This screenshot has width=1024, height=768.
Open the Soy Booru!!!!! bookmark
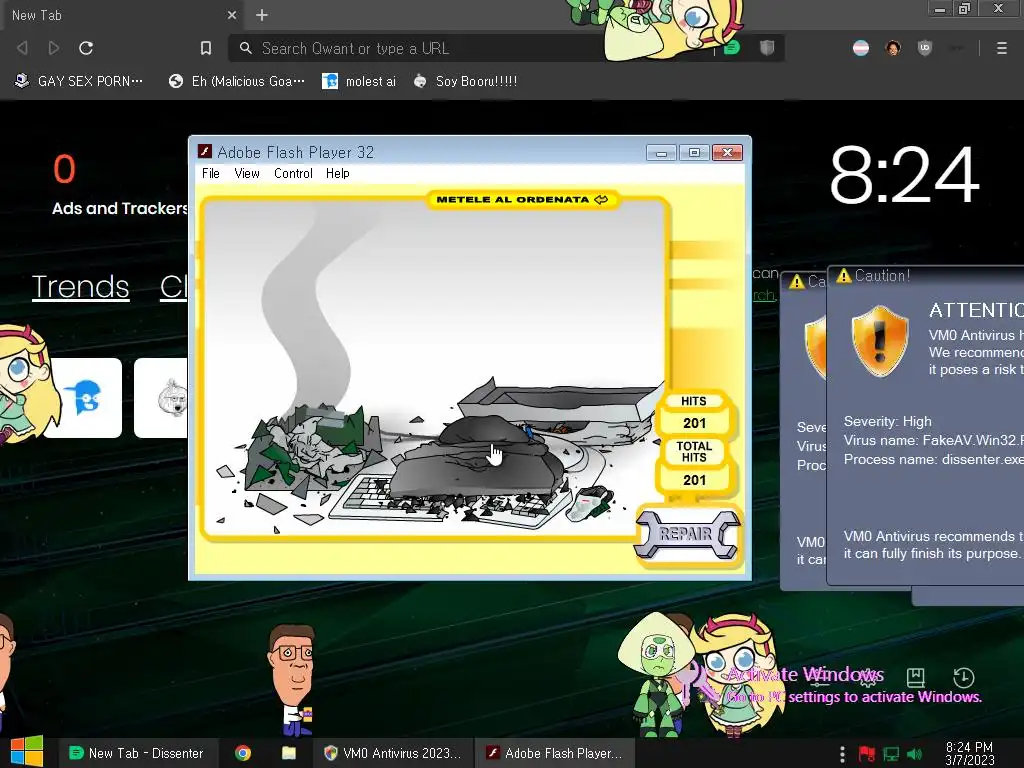tap(466, 81)
